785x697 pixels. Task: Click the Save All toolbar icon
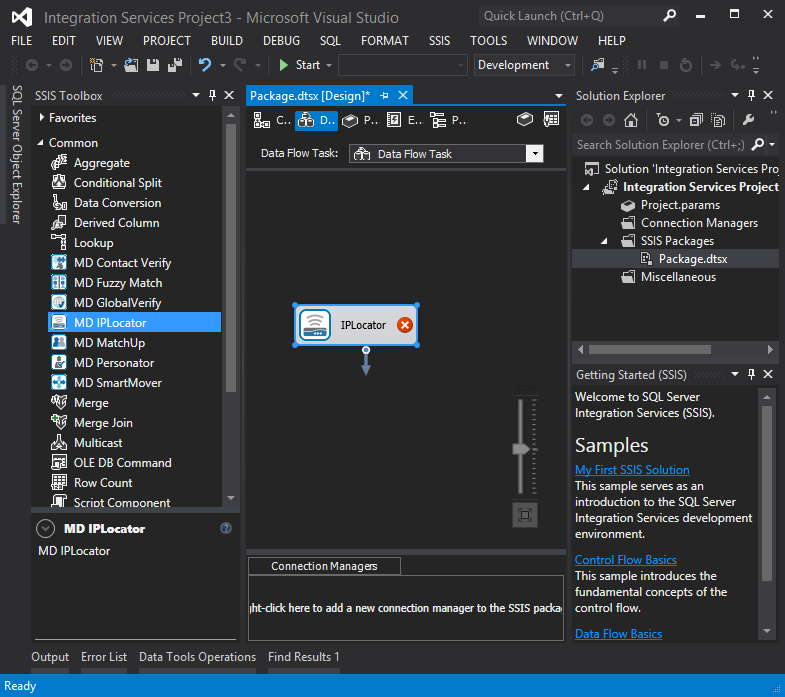(x=175, y=65)
